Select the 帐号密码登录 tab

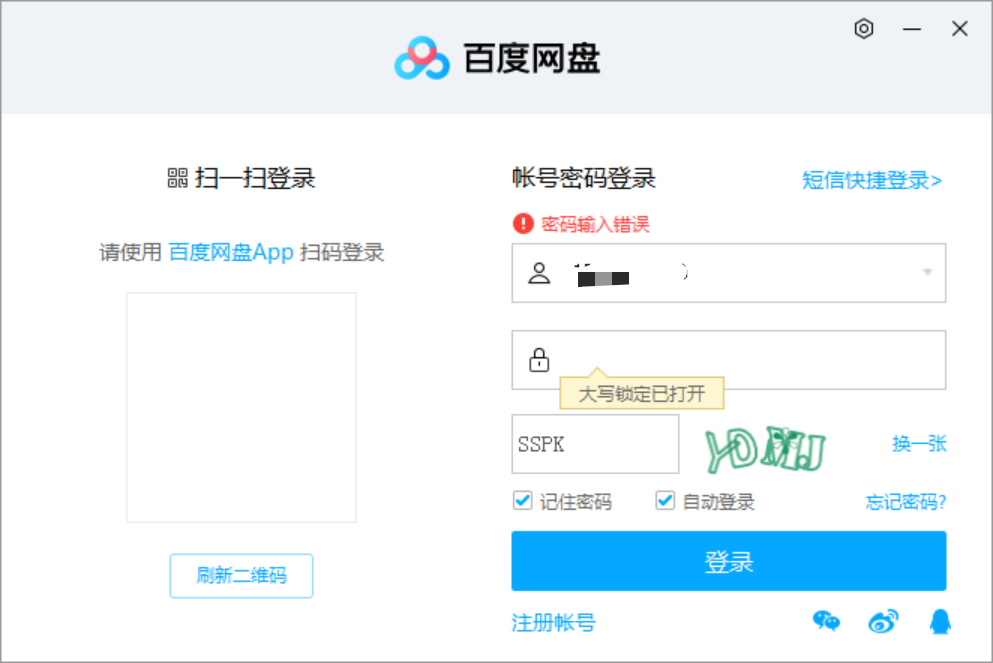click(584, 178)
